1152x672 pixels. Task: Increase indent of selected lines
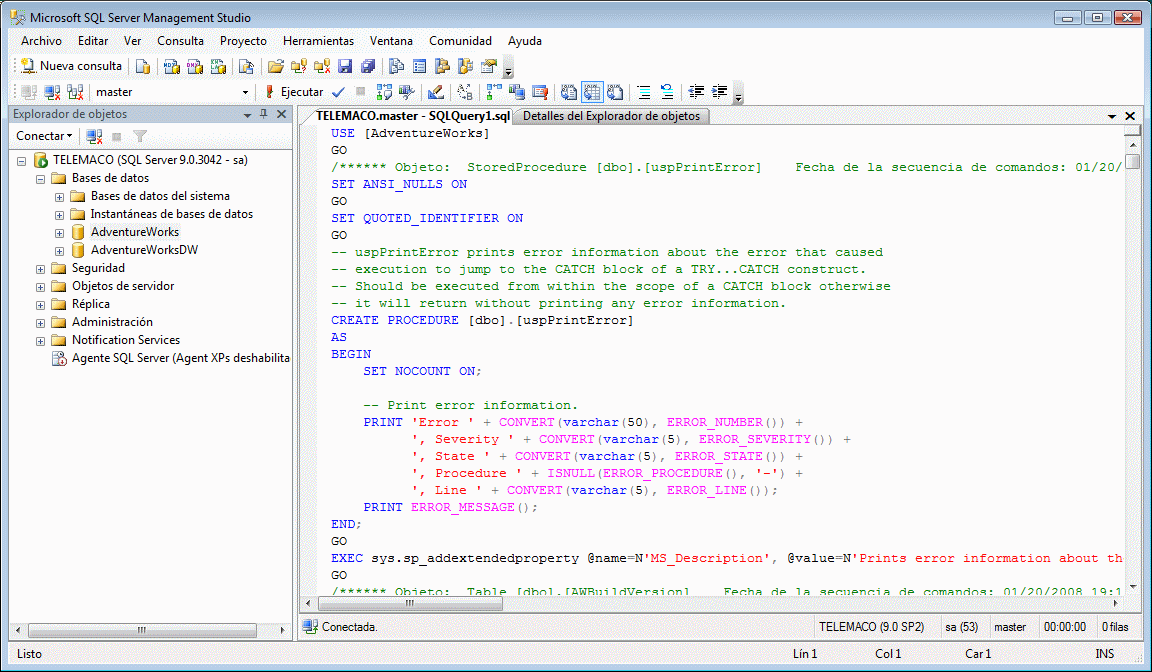(x=719, y=92)
